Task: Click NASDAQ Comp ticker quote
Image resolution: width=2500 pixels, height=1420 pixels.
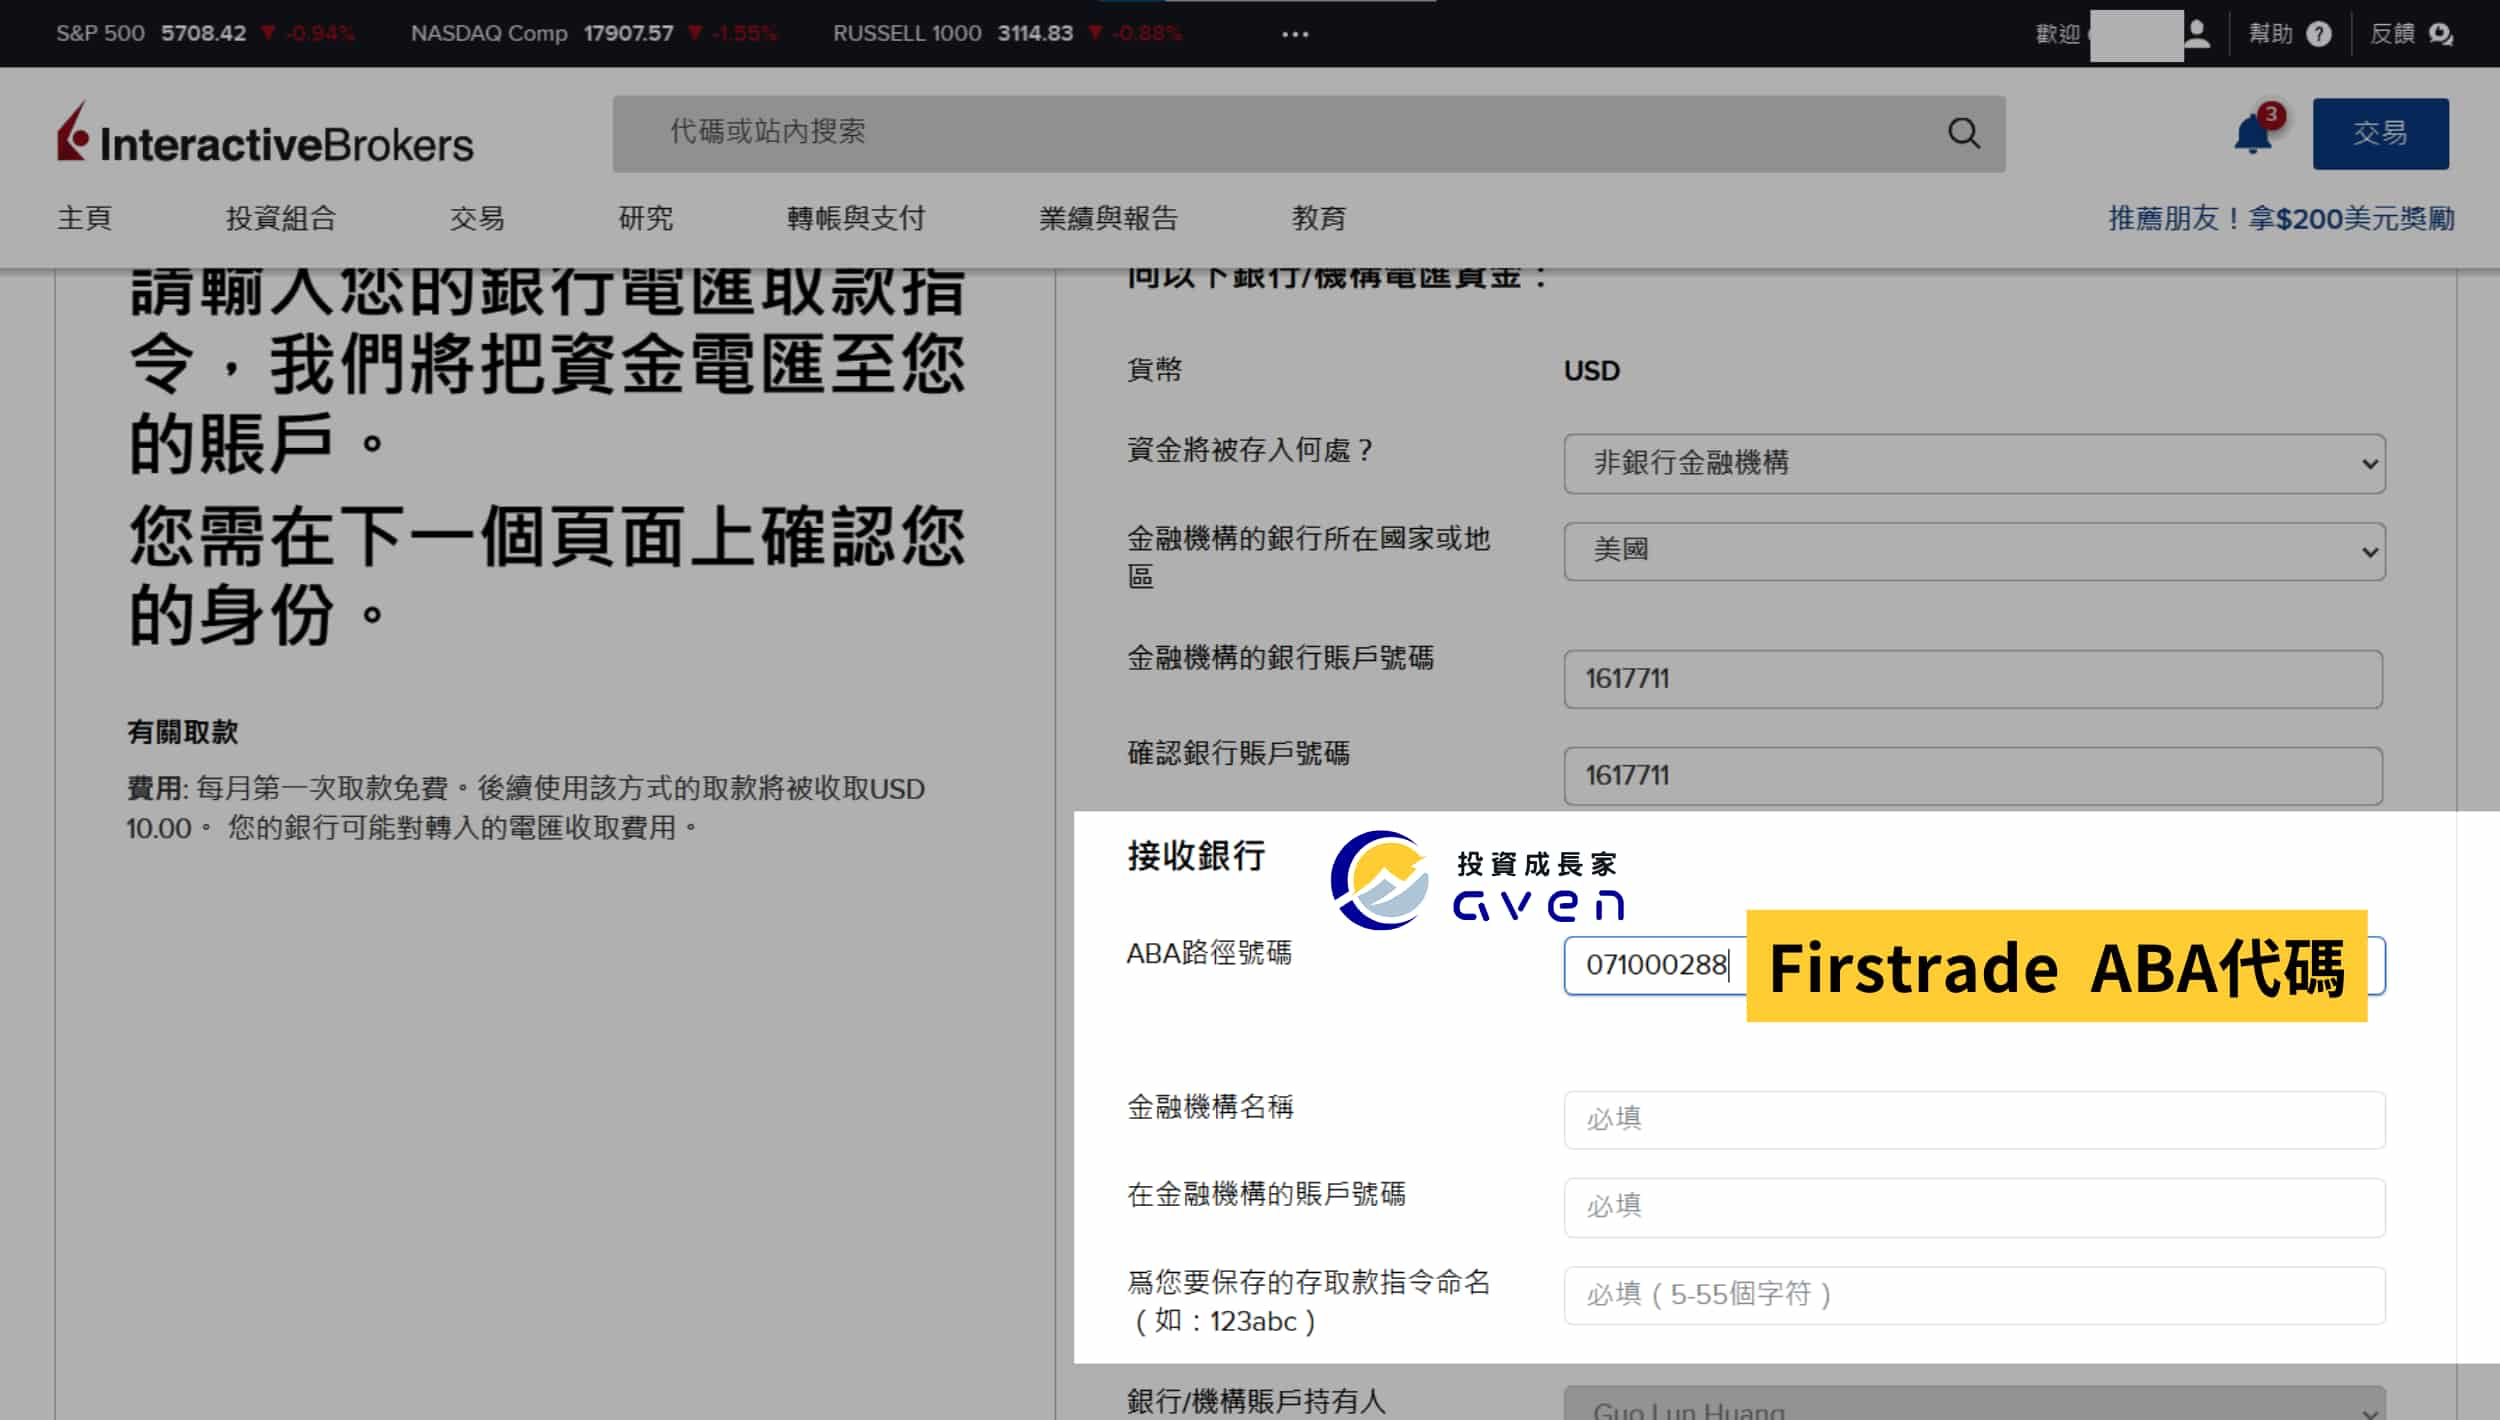Action: 593,33
